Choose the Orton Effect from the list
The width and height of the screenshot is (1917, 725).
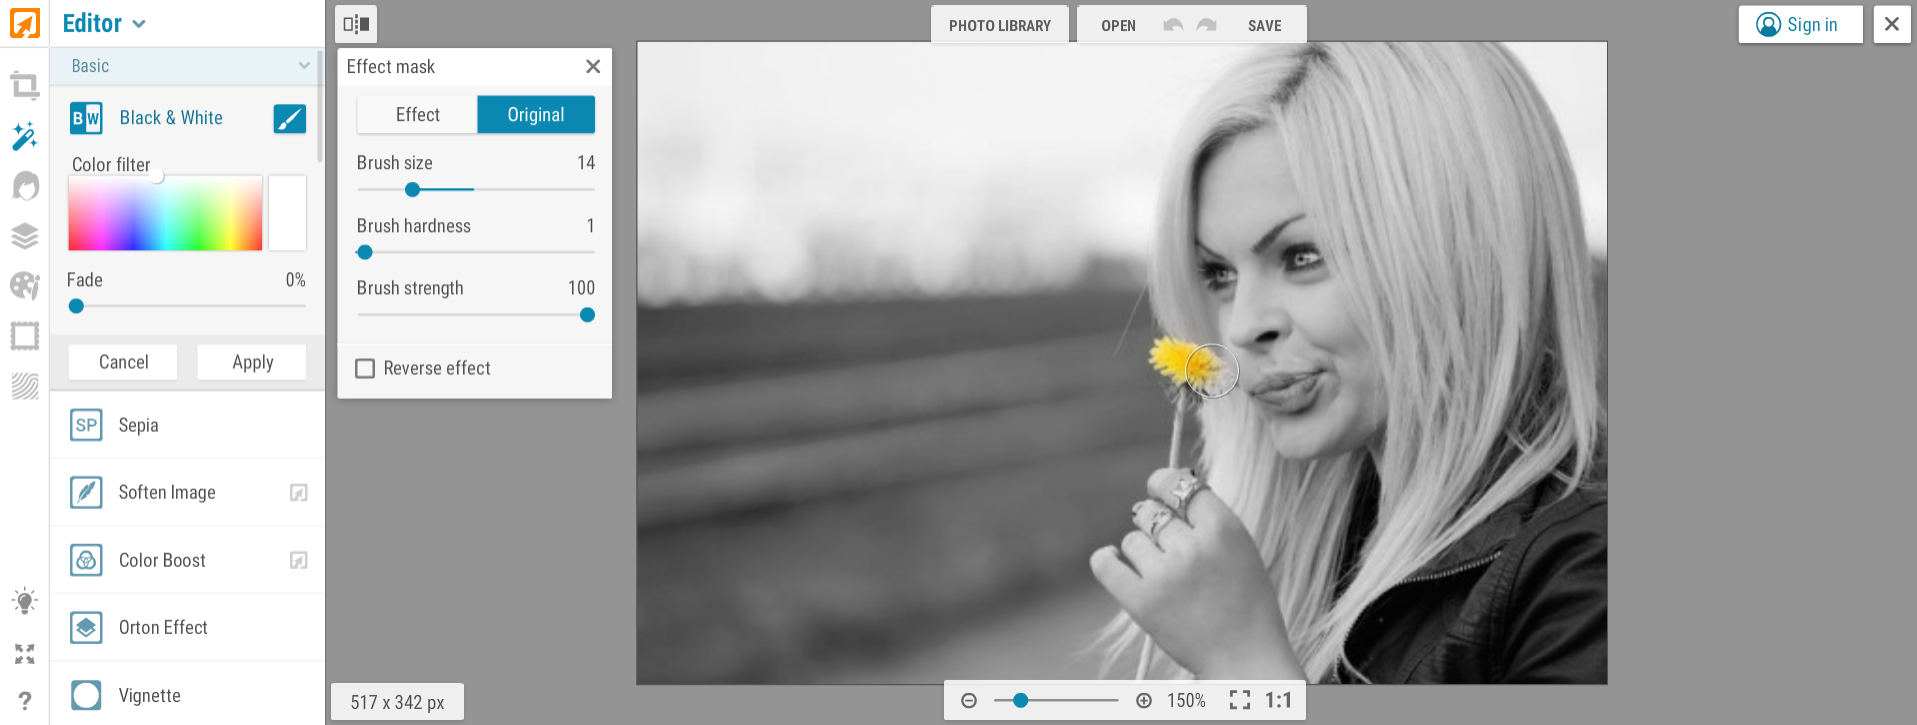163,628
